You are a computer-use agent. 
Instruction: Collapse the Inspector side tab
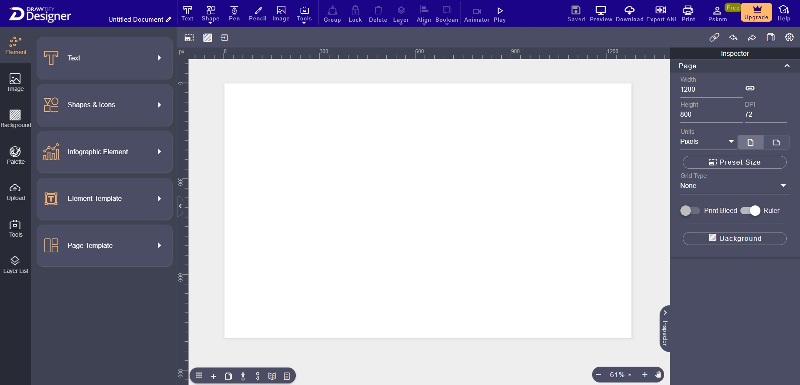click(x=665, y=328)
